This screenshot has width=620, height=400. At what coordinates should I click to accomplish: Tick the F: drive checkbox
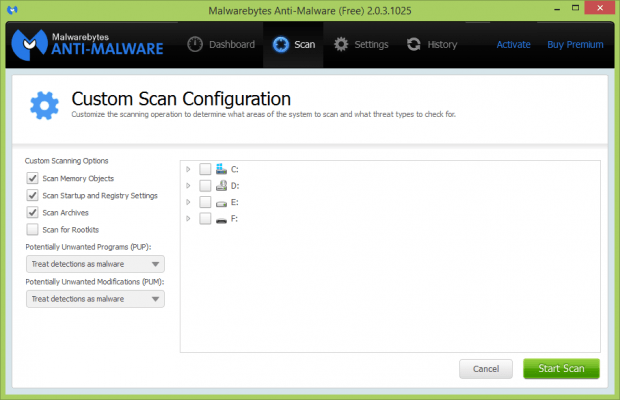coord(205,219)
